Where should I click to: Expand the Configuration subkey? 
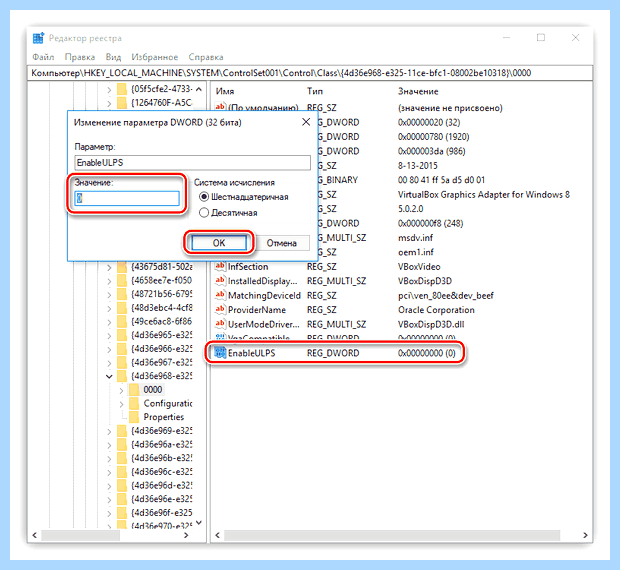coord(121,404)
